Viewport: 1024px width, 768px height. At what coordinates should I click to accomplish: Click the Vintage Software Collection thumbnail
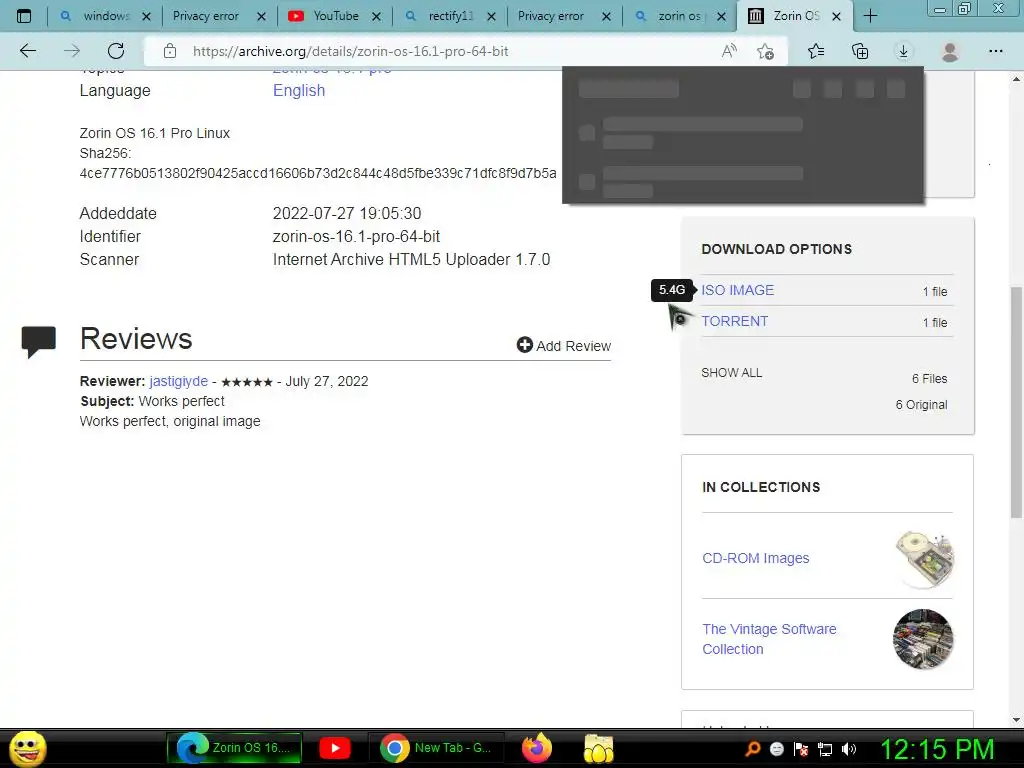coord(923,639)
